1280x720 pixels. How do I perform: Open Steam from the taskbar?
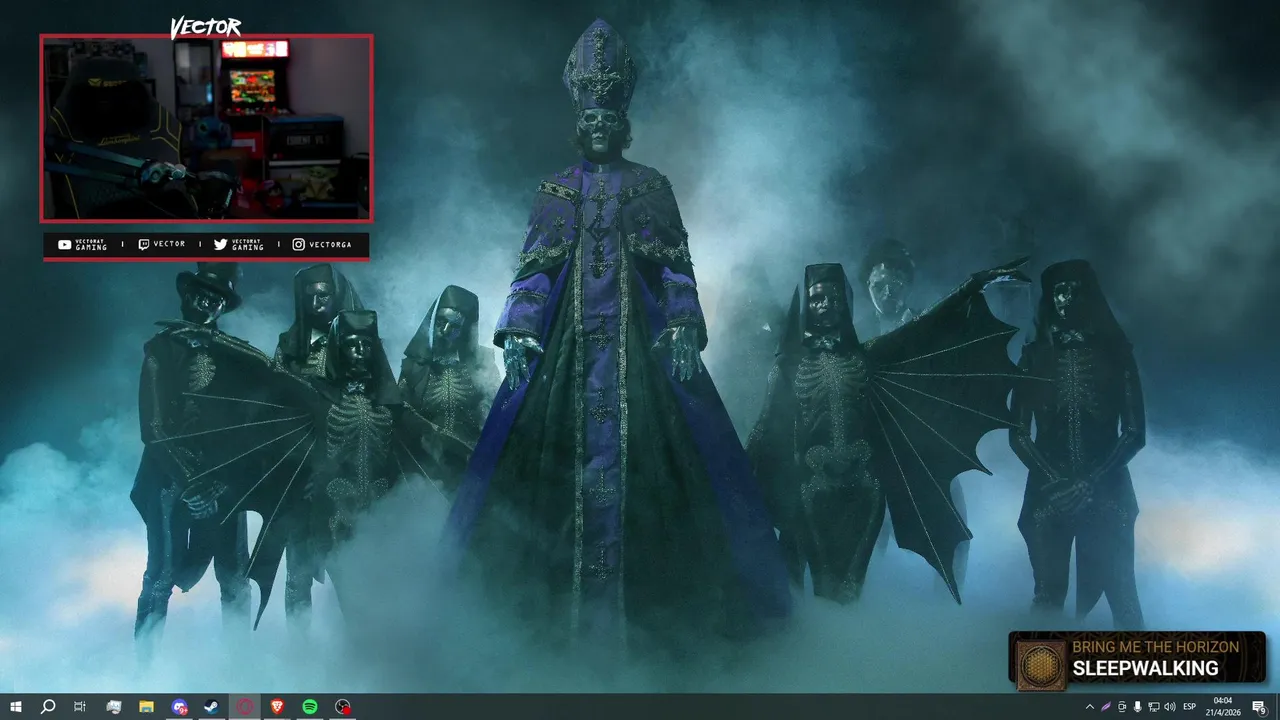click(x=212, y=707)
